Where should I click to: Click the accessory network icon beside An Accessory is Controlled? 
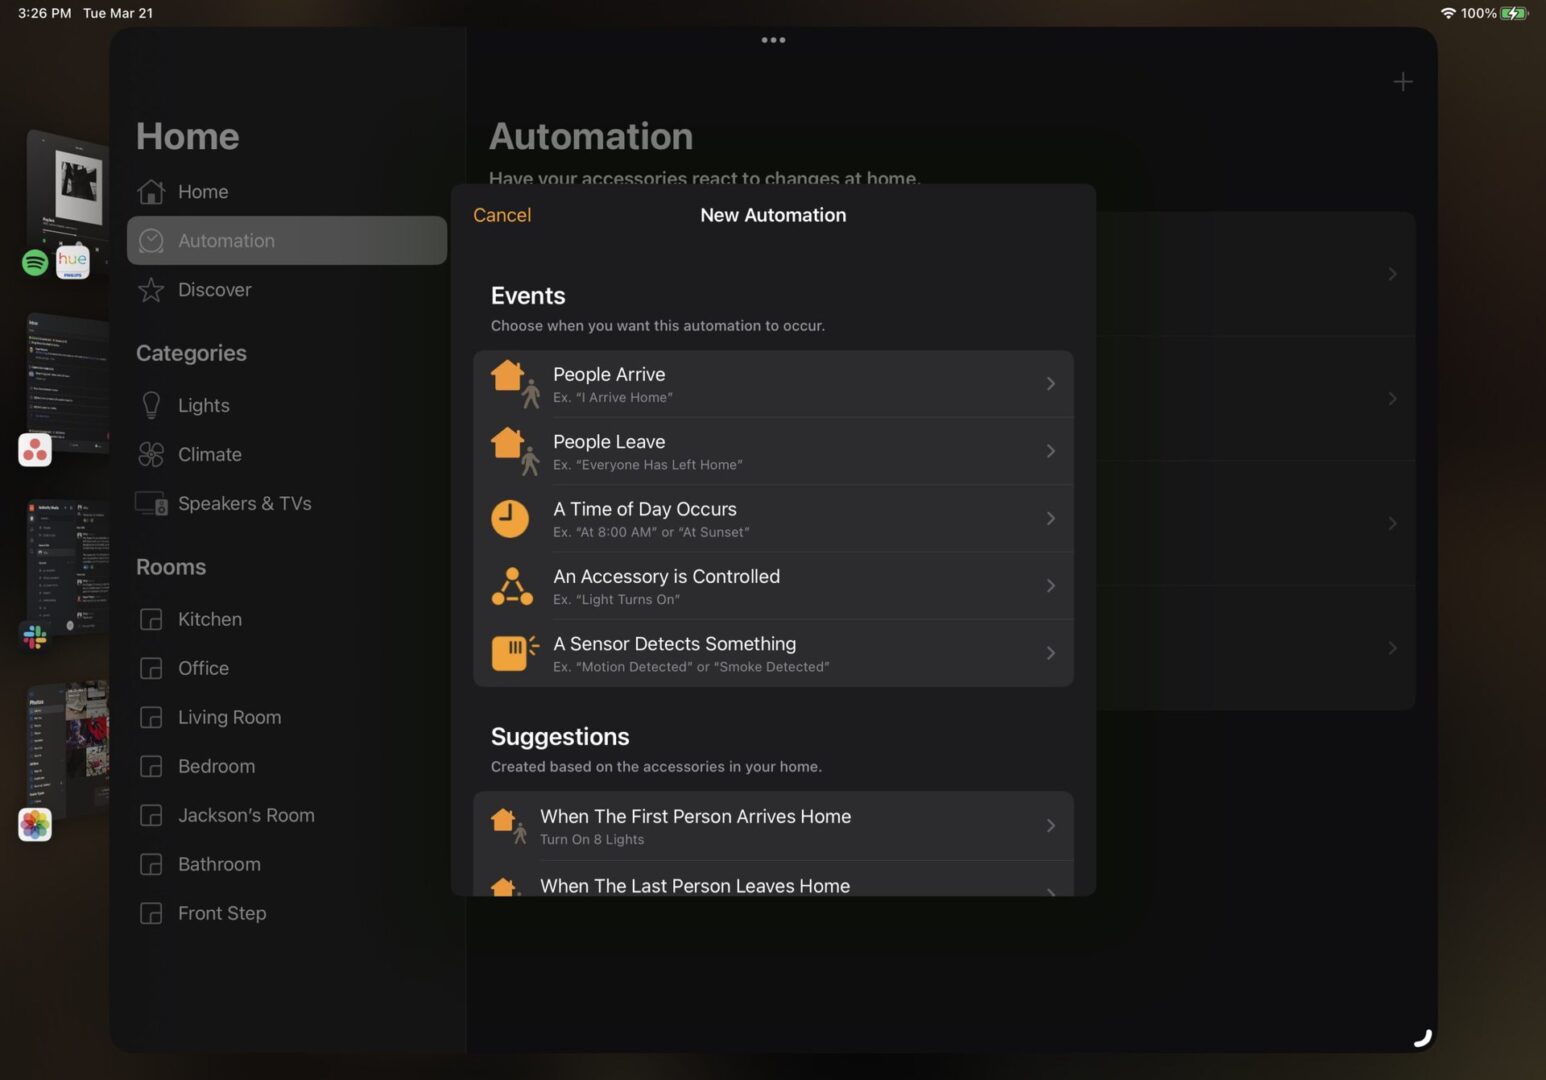click(x=511, y=586)
